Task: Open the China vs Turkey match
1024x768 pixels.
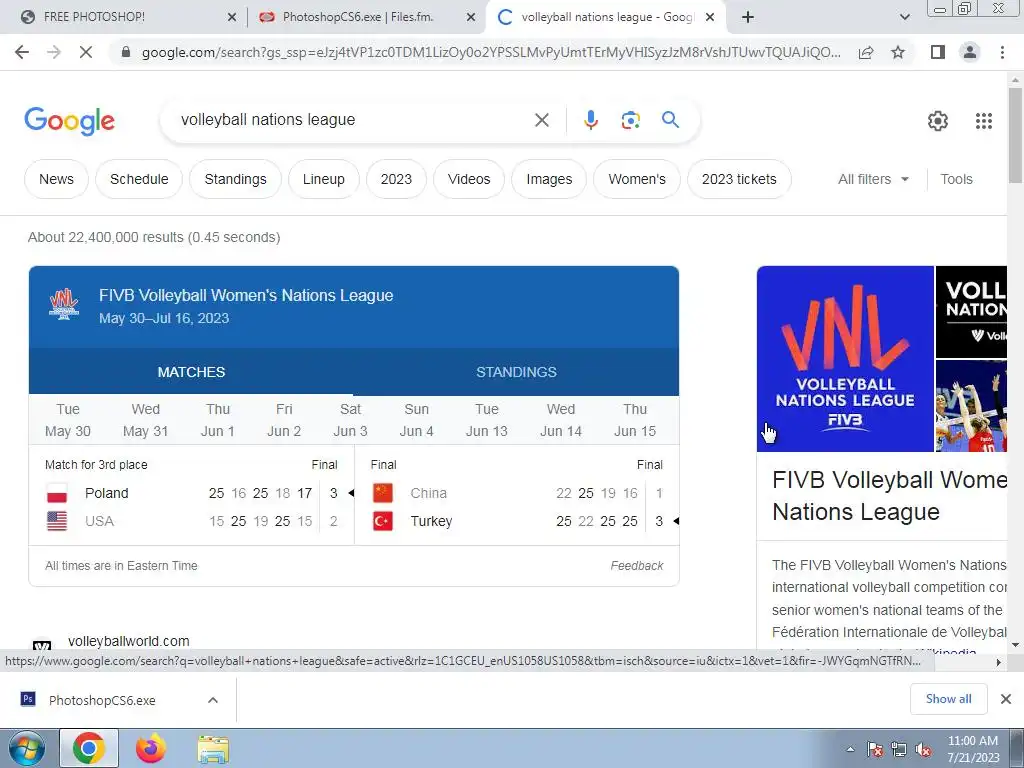Action: coord(517,496)
